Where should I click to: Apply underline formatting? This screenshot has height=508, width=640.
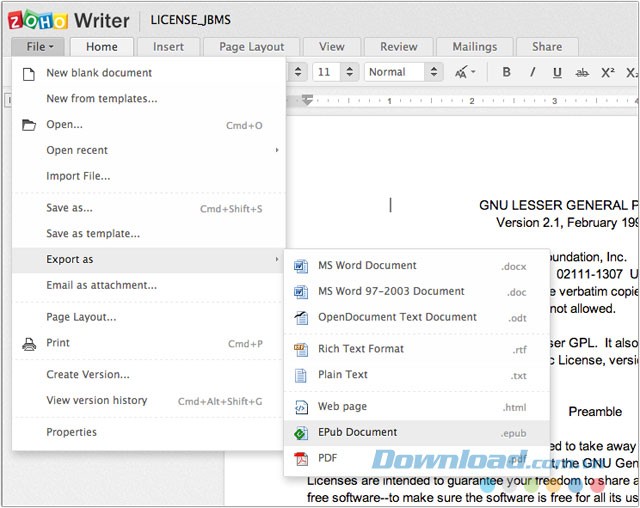[x=557, y=72]
